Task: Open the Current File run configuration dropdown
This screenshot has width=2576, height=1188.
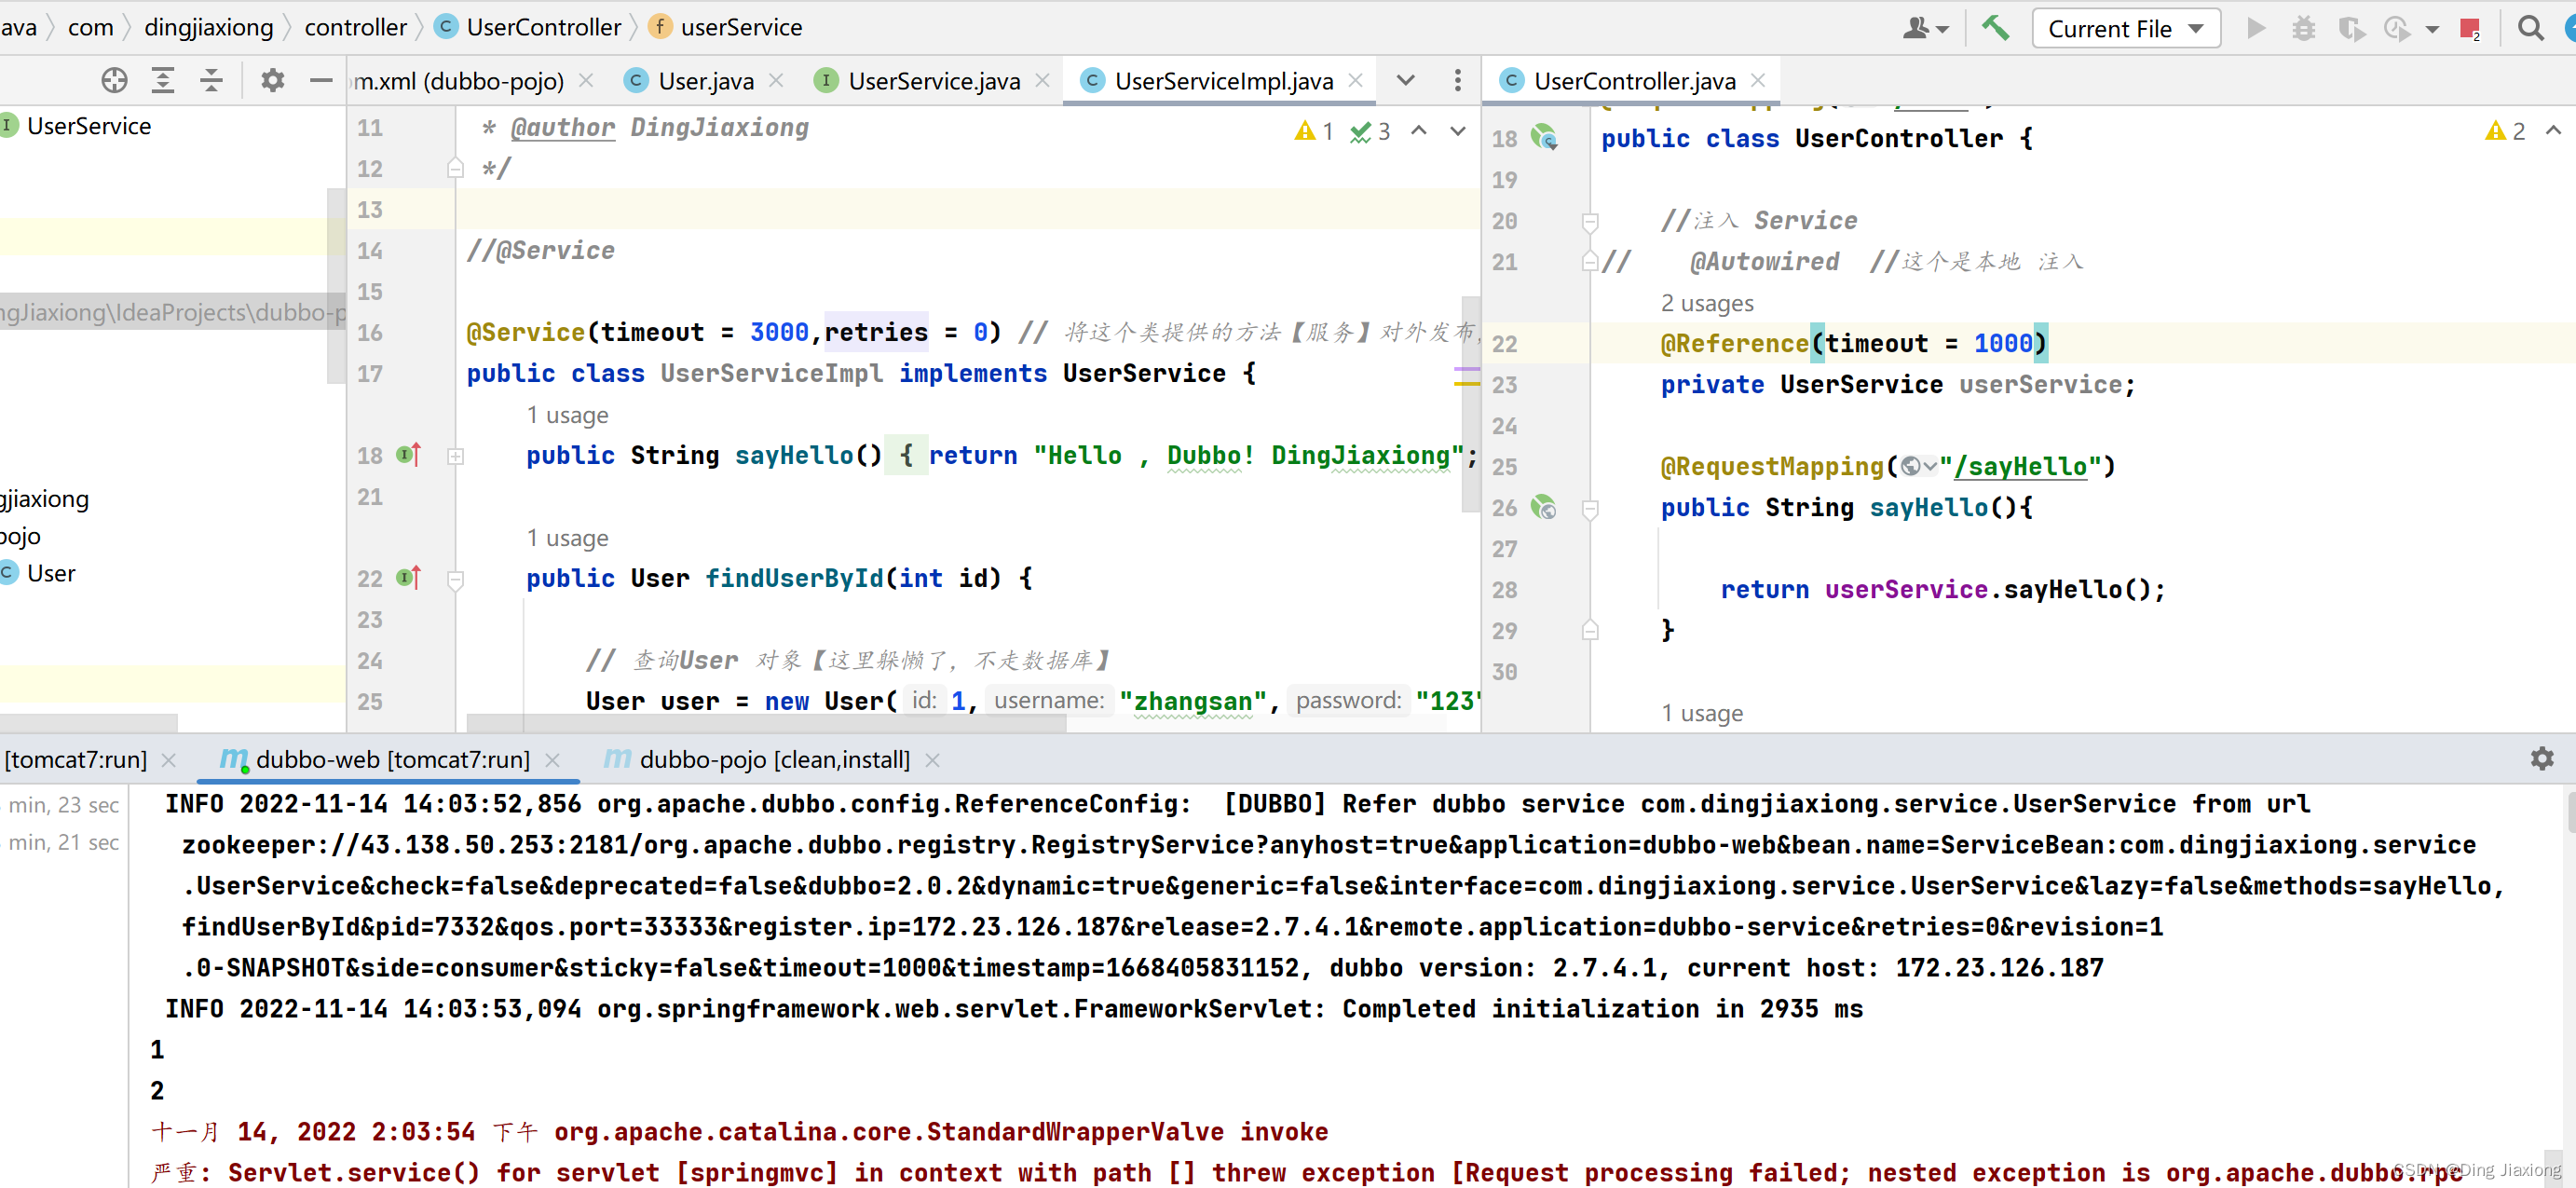Action: [x=2125, y=28]
